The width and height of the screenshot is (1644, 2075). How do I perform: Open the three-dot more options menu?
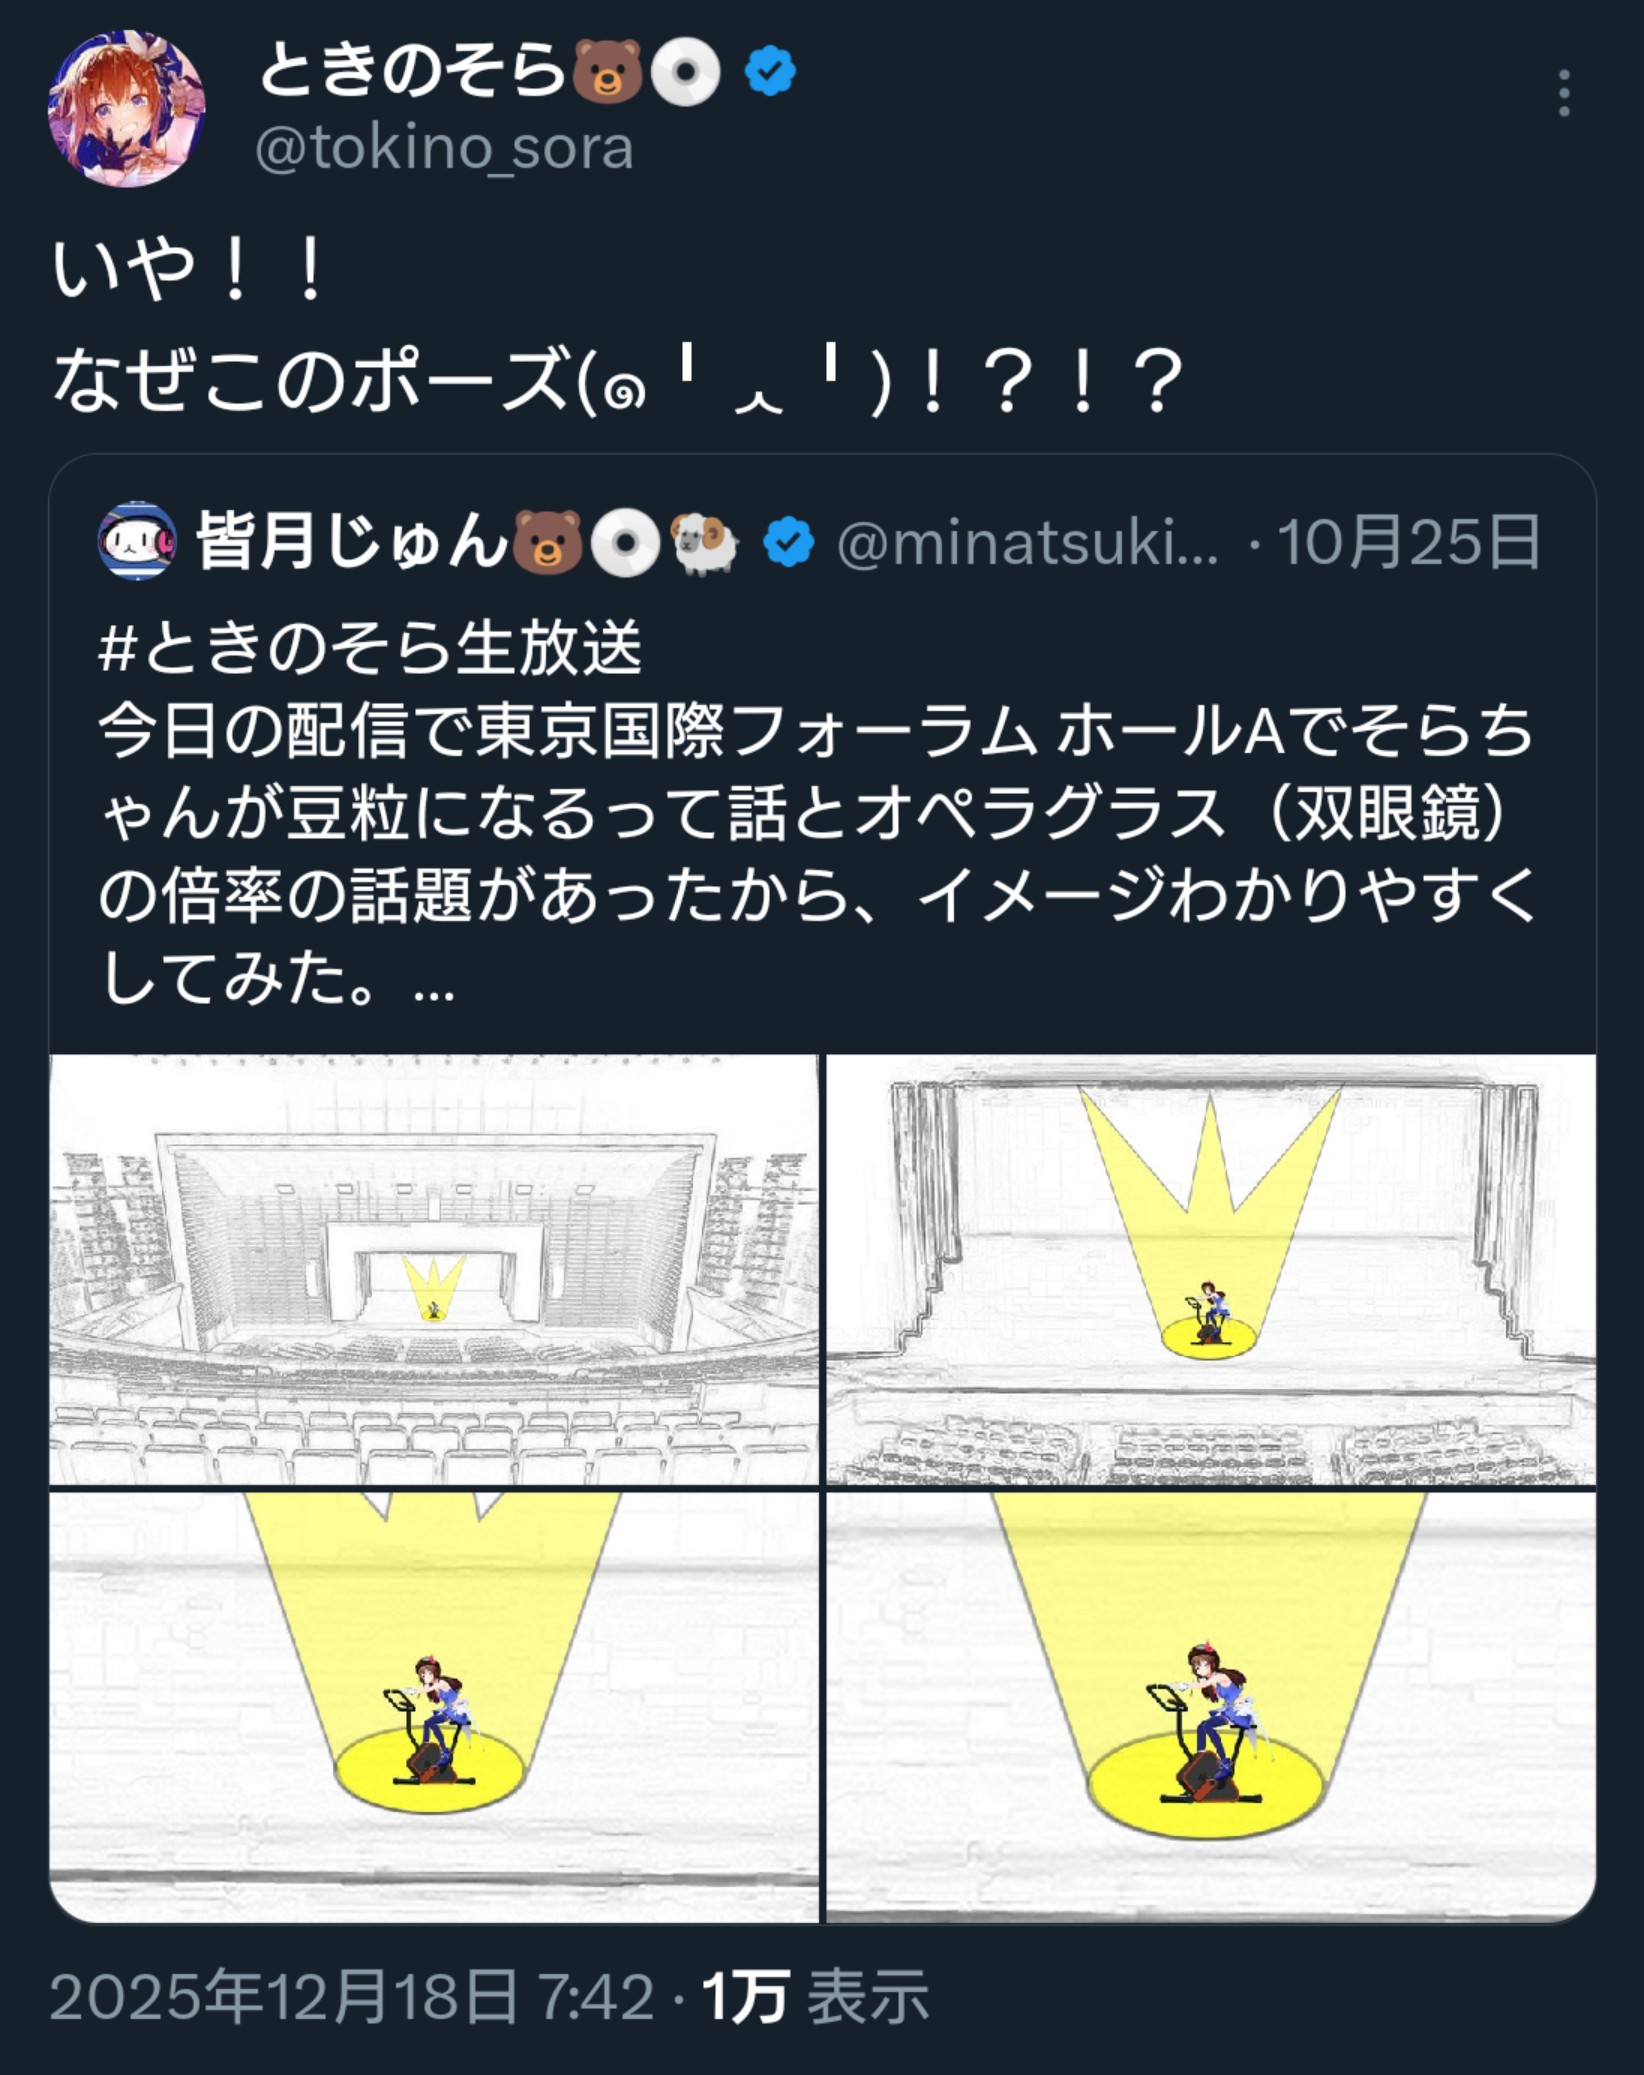pyautogui.click(x=1564, y=94)
